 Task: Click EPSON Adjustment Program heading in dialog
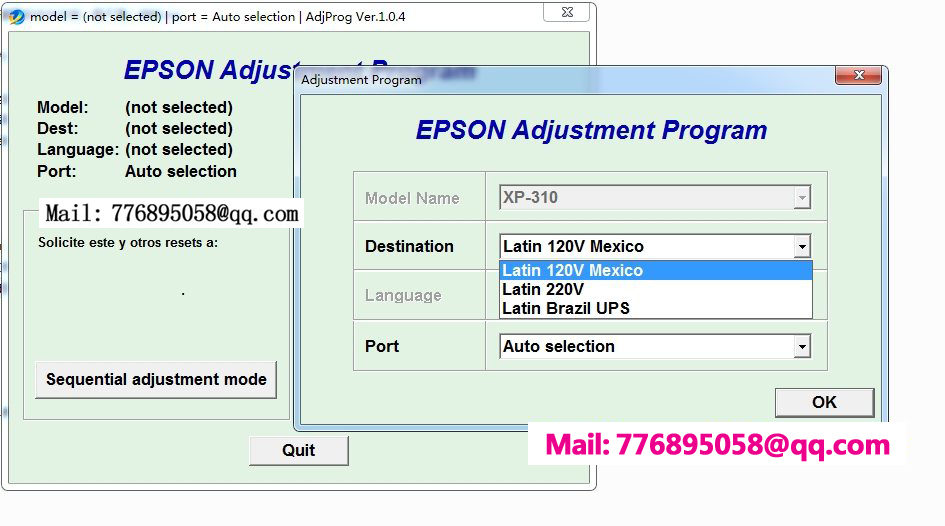point(591,130)
